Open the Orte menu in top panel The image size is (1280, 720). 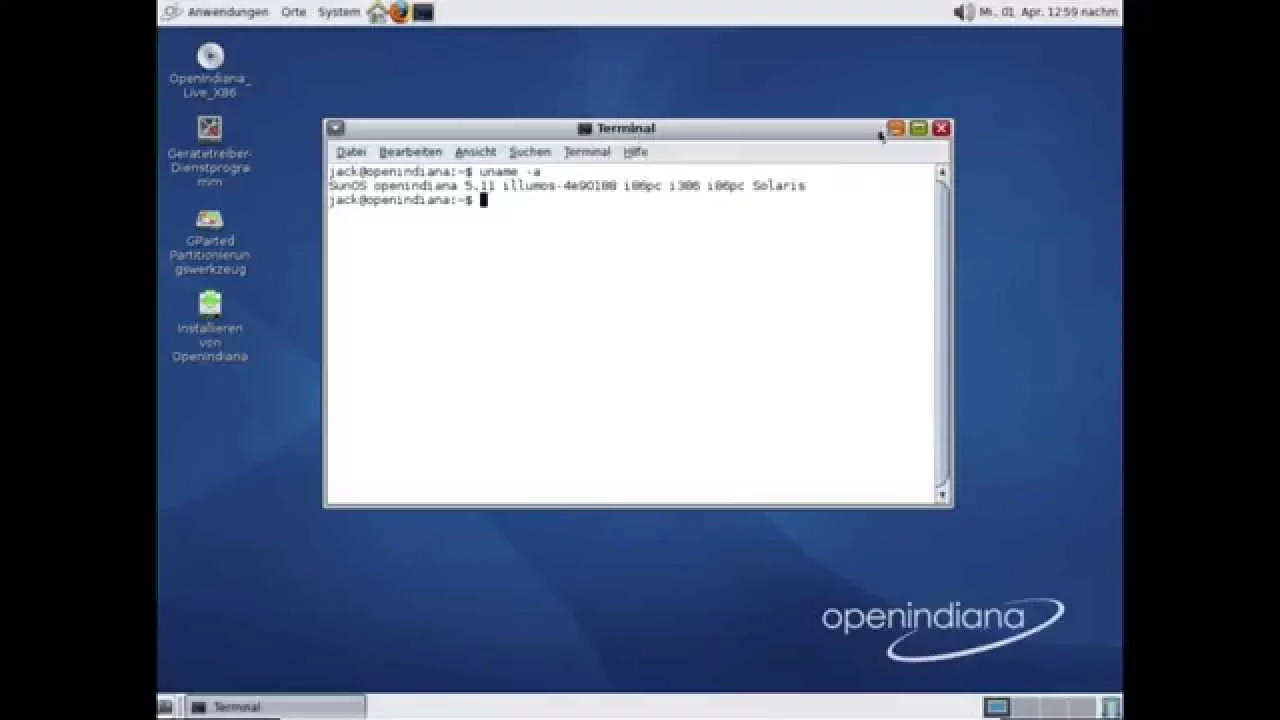pyautogui.click(x=293, y=12)
